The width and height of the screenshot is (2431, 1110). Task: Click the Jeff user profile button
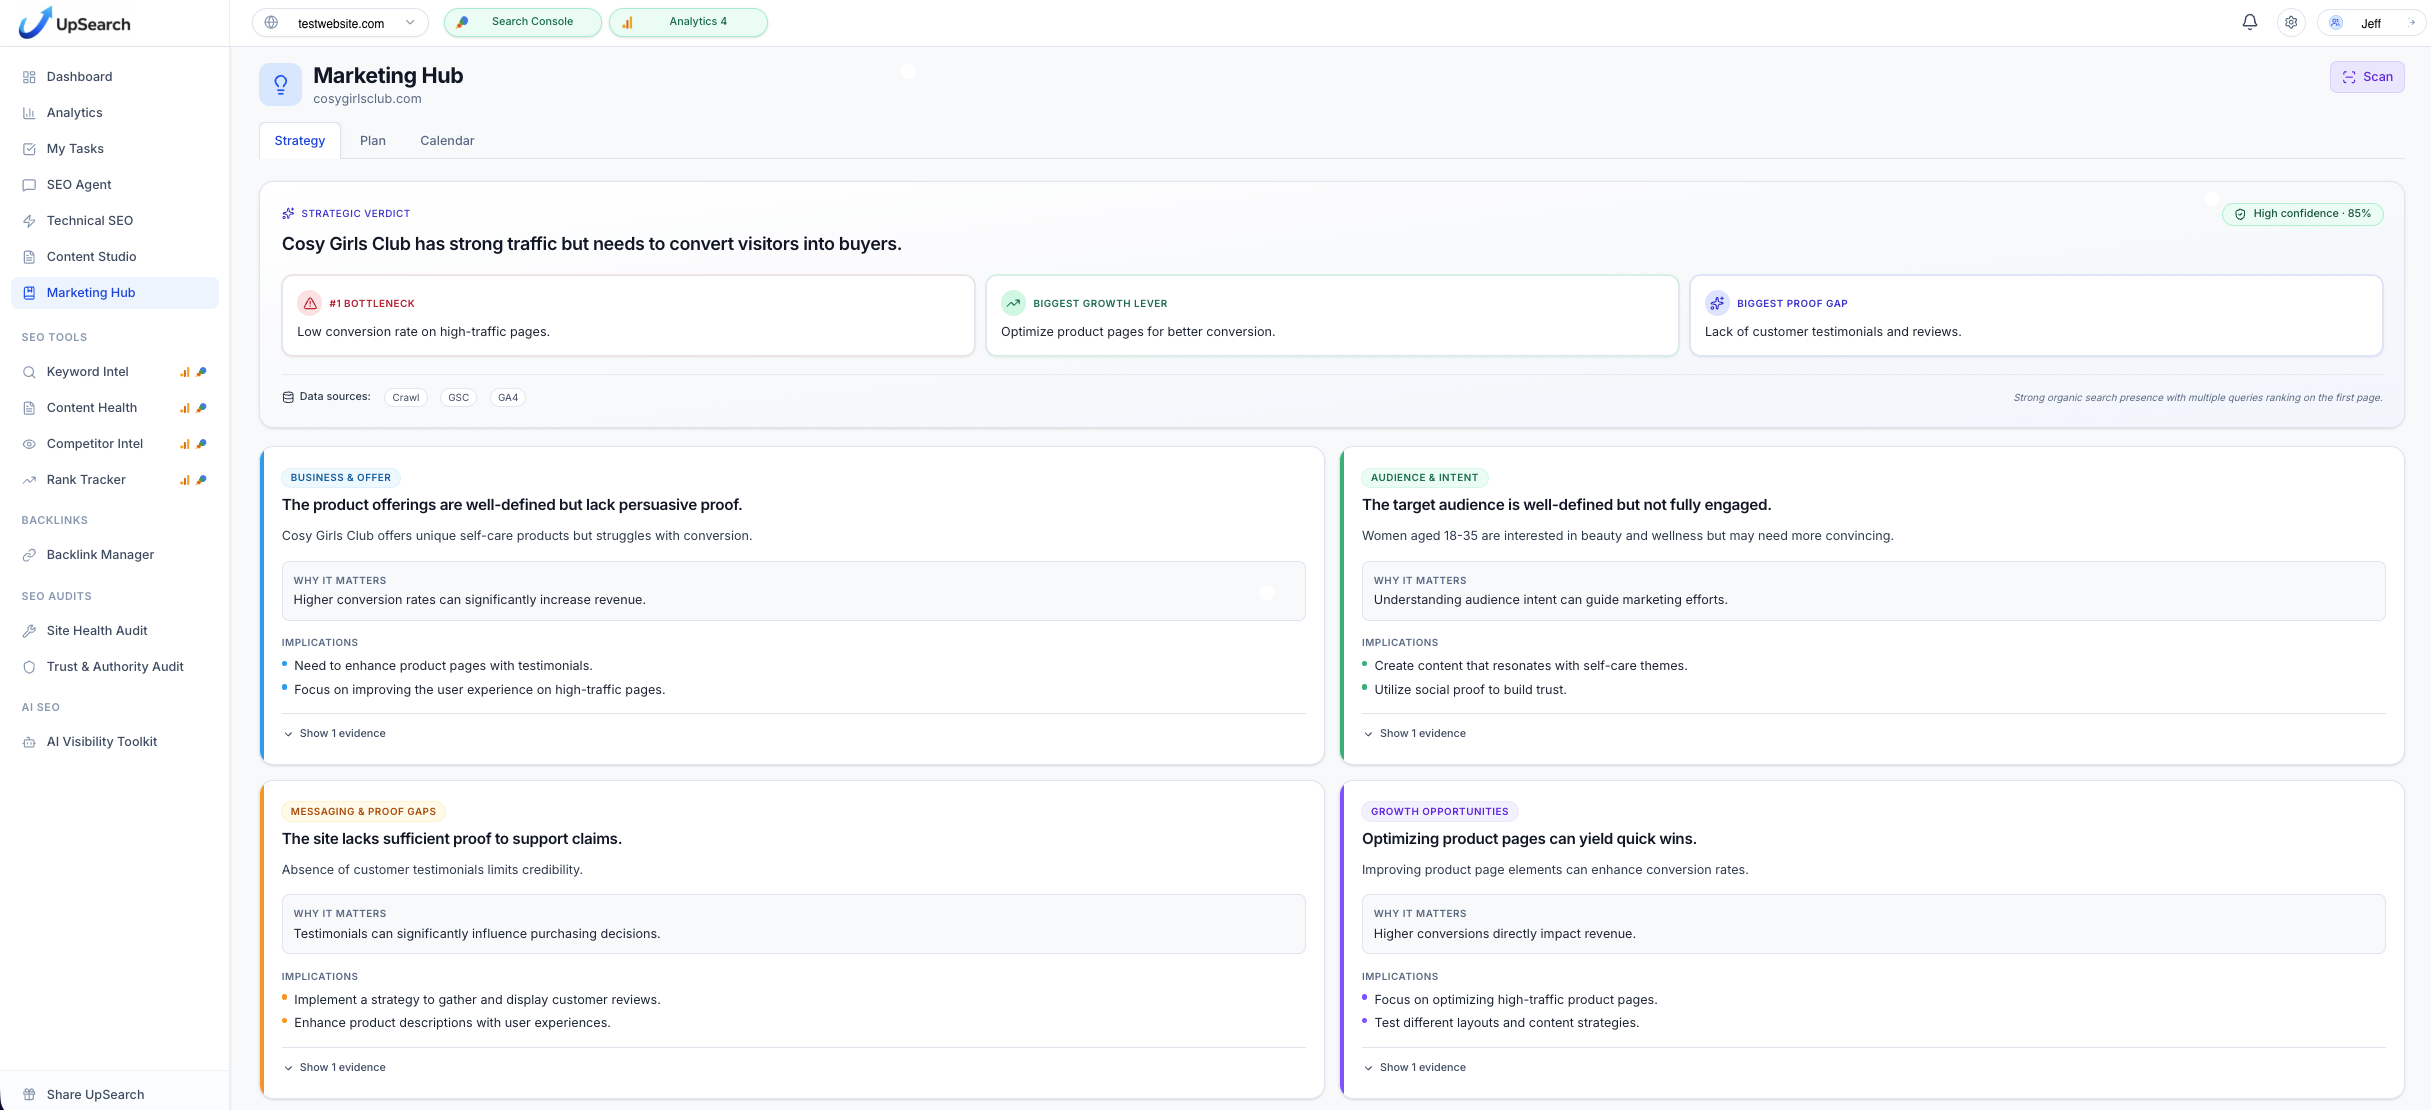(x=2370, y=23)
